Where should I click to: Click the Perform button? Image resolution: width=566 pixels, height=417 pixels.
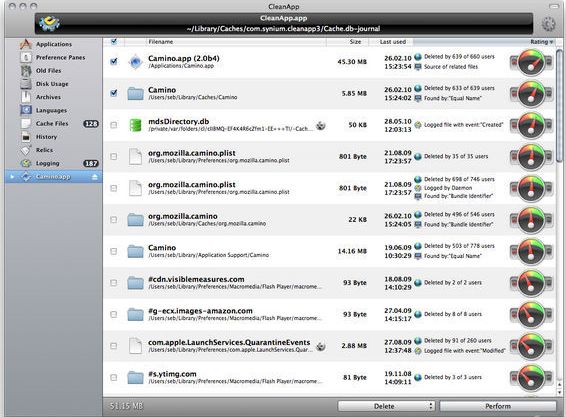(497, 406)
